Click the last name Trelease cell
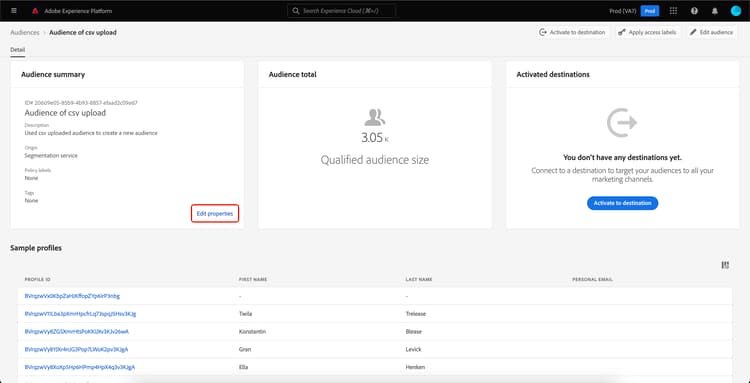 [x=416, y=314]
